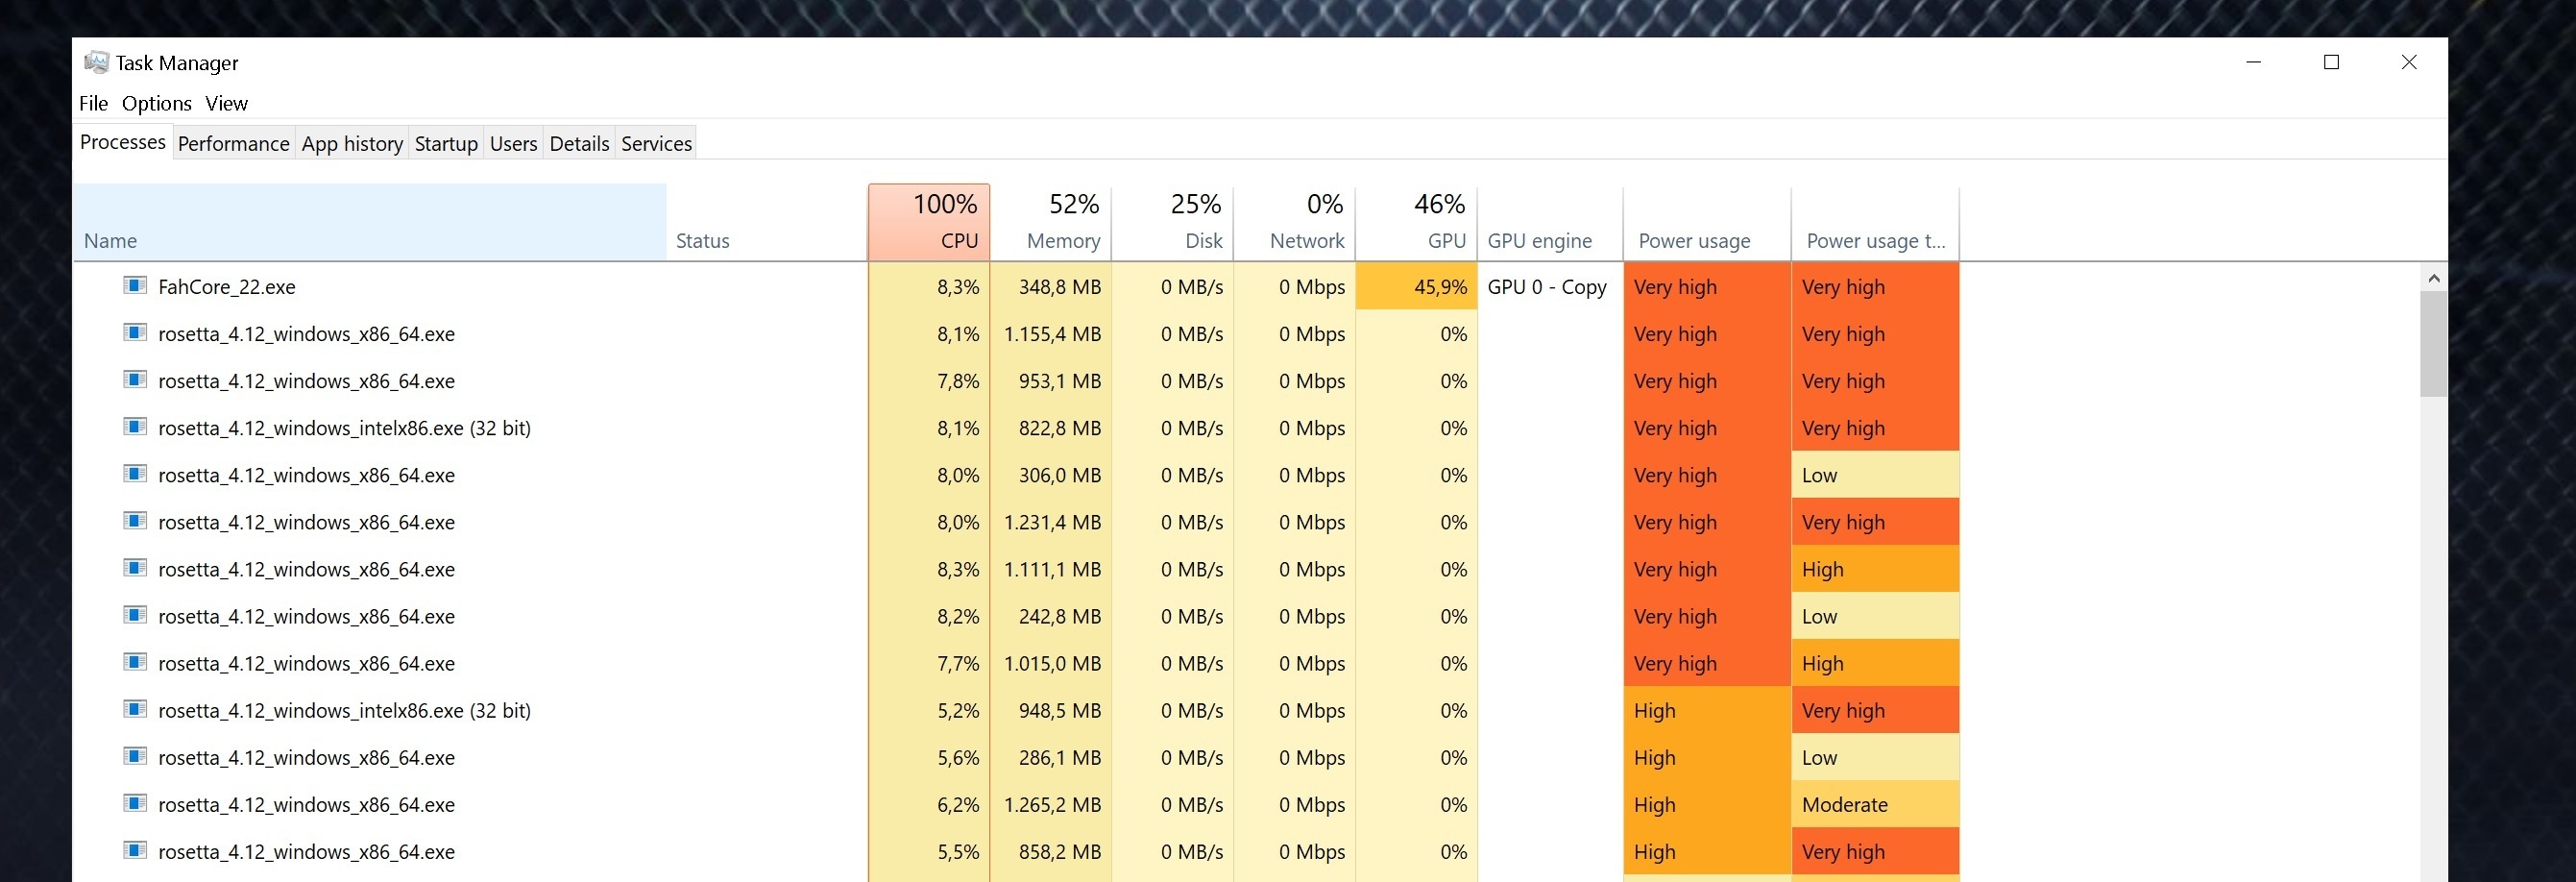This screenshot has height=882, width=2576.
Task: Open the Startup tab
Action: 446,144
